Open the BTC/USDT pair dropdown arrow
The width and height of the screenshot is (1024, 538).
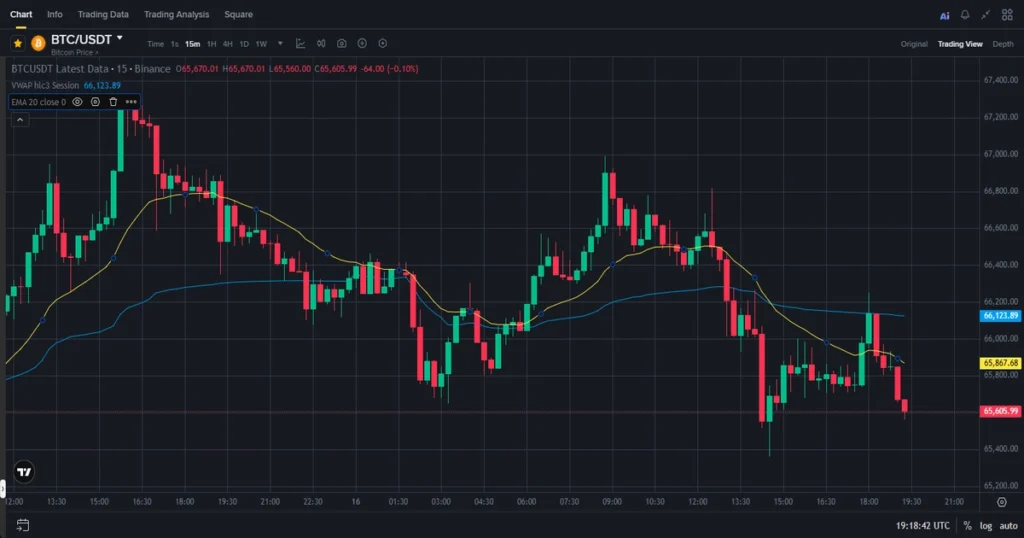tap(120, 39)
